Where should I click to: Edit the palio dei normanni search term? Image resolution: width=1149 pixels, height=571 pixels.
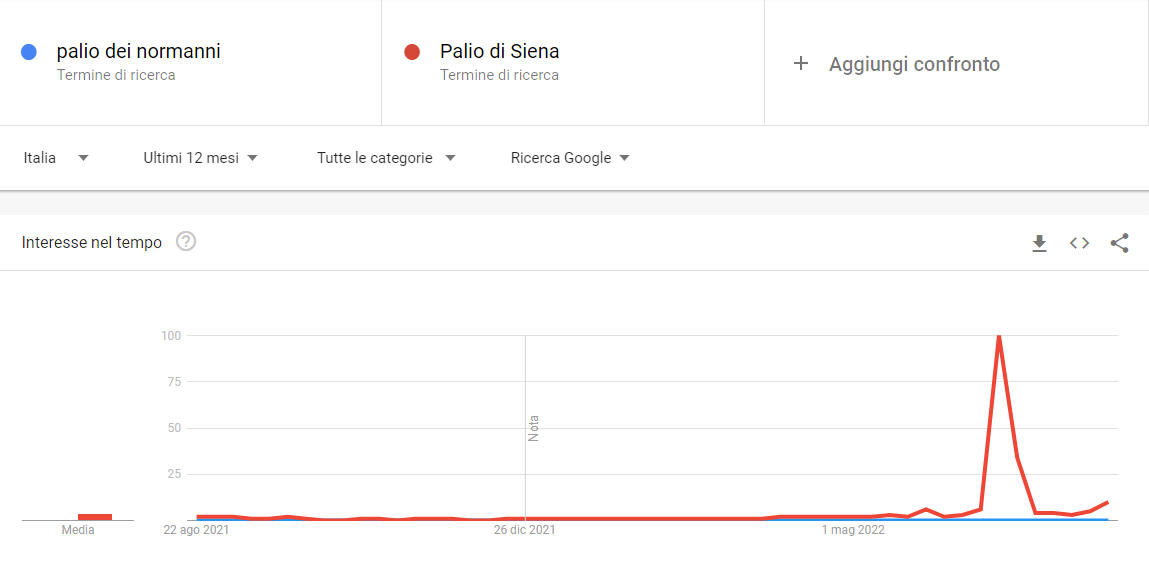point(138,51)
